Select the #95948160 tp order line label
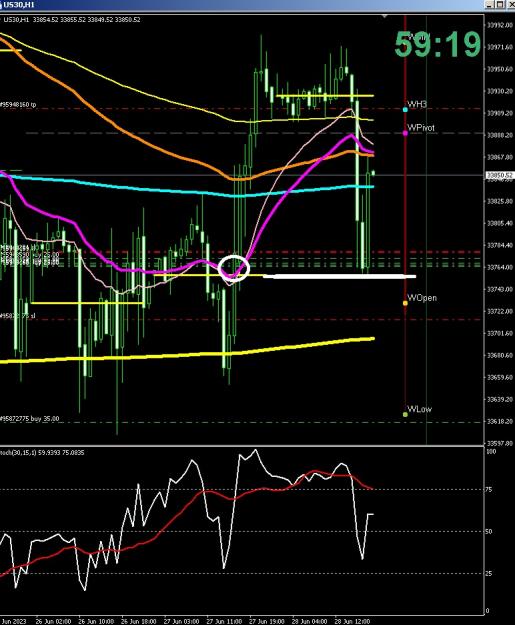 tap(18, 104)
